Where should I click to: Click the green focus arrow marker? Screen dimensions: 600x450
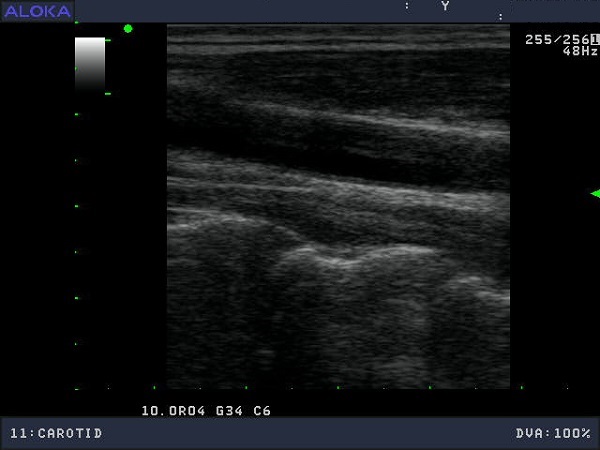[594, 193]
